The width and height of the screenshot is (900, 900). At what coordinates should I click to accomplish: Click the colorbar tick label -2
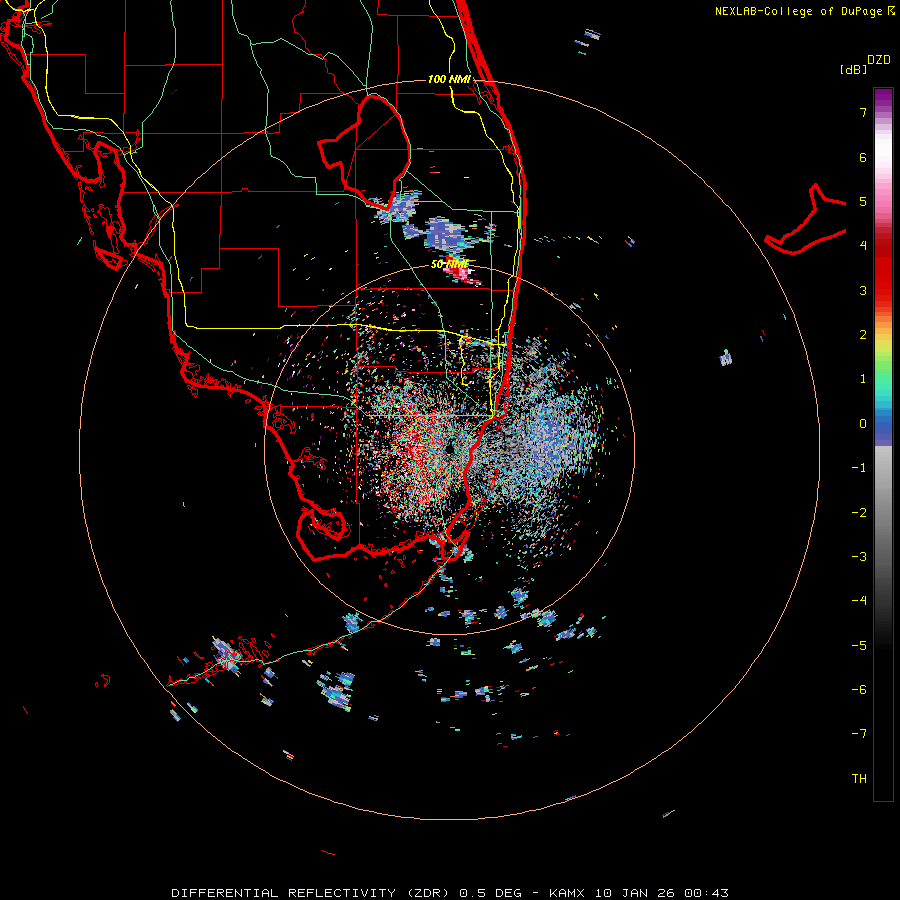[x=859, y=513]
